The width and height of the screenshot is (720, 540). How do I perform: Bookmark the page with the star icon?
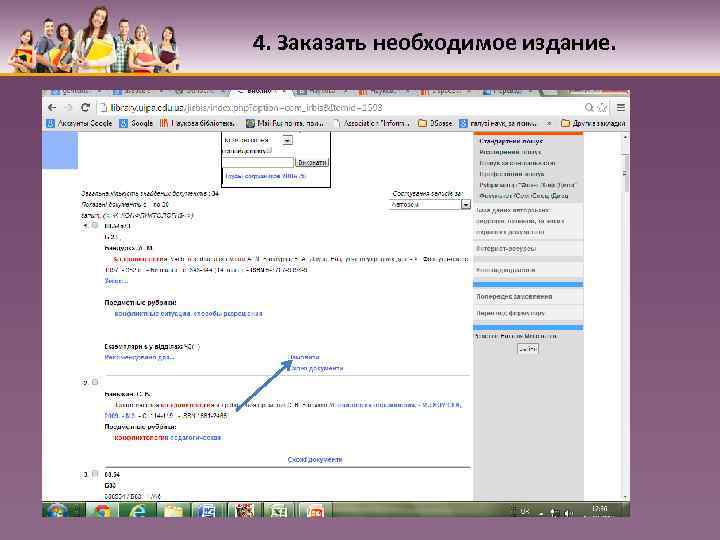602,107
